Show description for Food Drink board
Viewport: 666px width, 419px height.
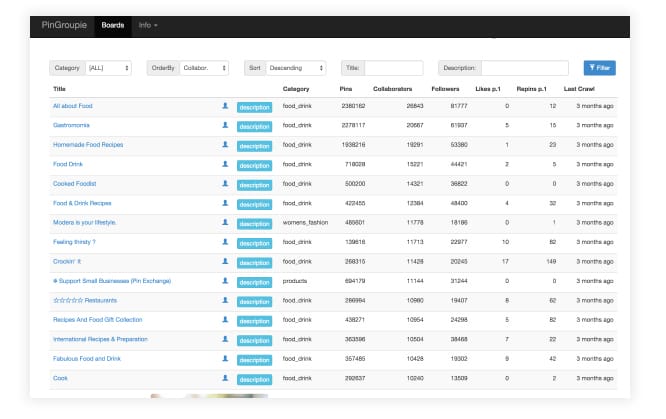click(254, 165)
